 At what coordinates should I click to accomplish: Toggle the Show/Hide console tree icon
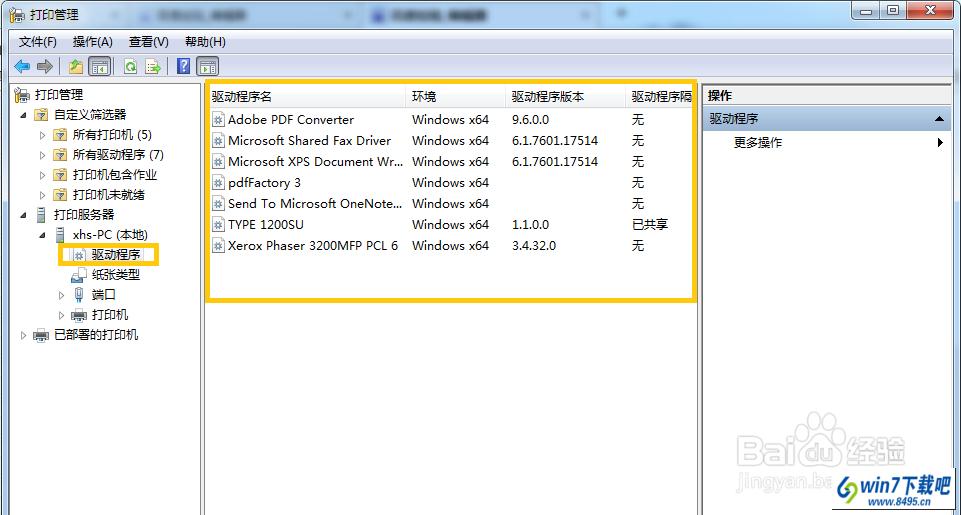click(99, 66)
